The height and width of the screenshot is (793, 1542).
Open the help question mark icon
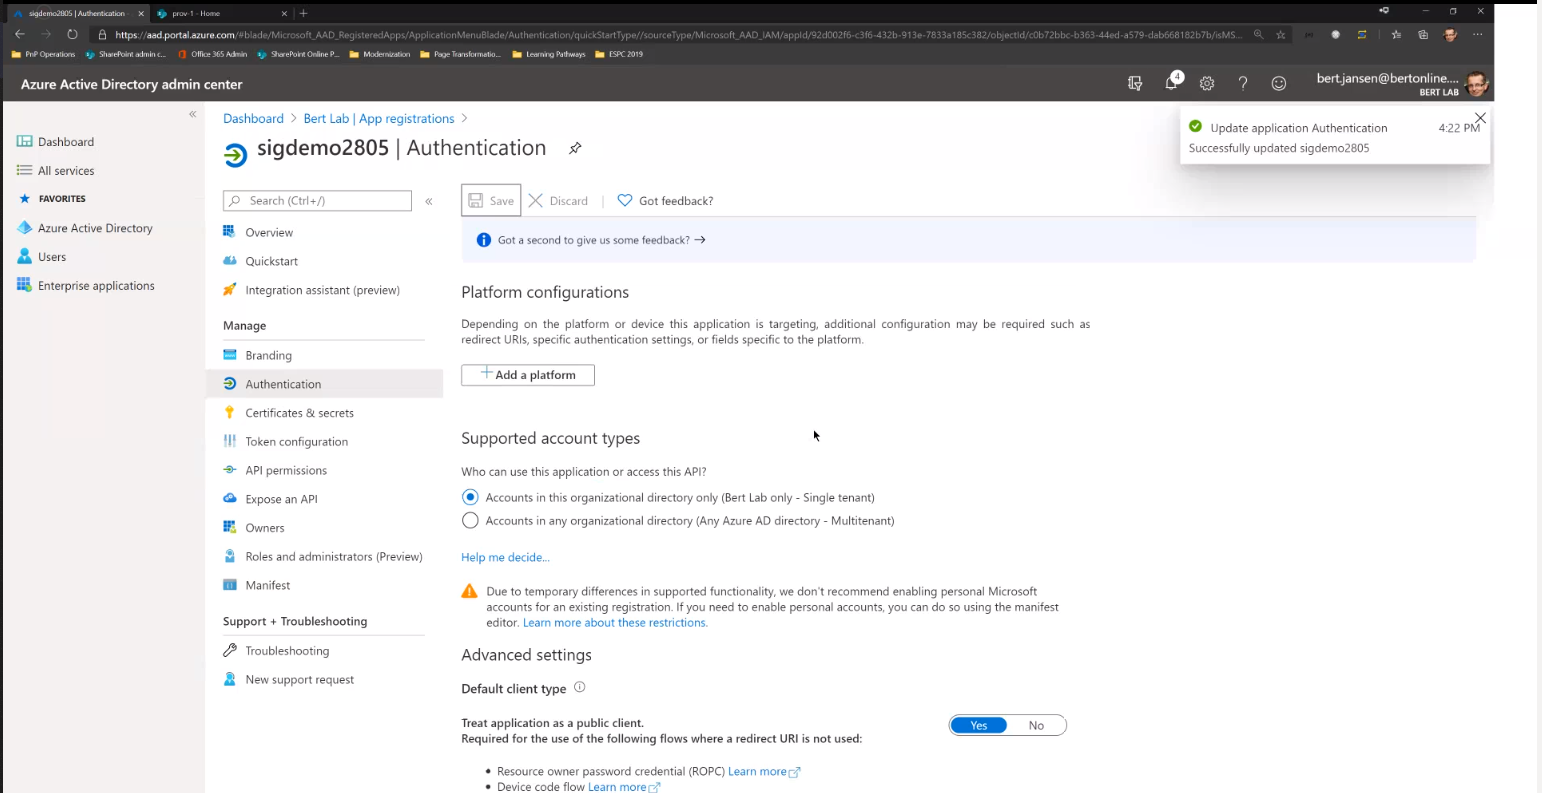point(1242,83)
